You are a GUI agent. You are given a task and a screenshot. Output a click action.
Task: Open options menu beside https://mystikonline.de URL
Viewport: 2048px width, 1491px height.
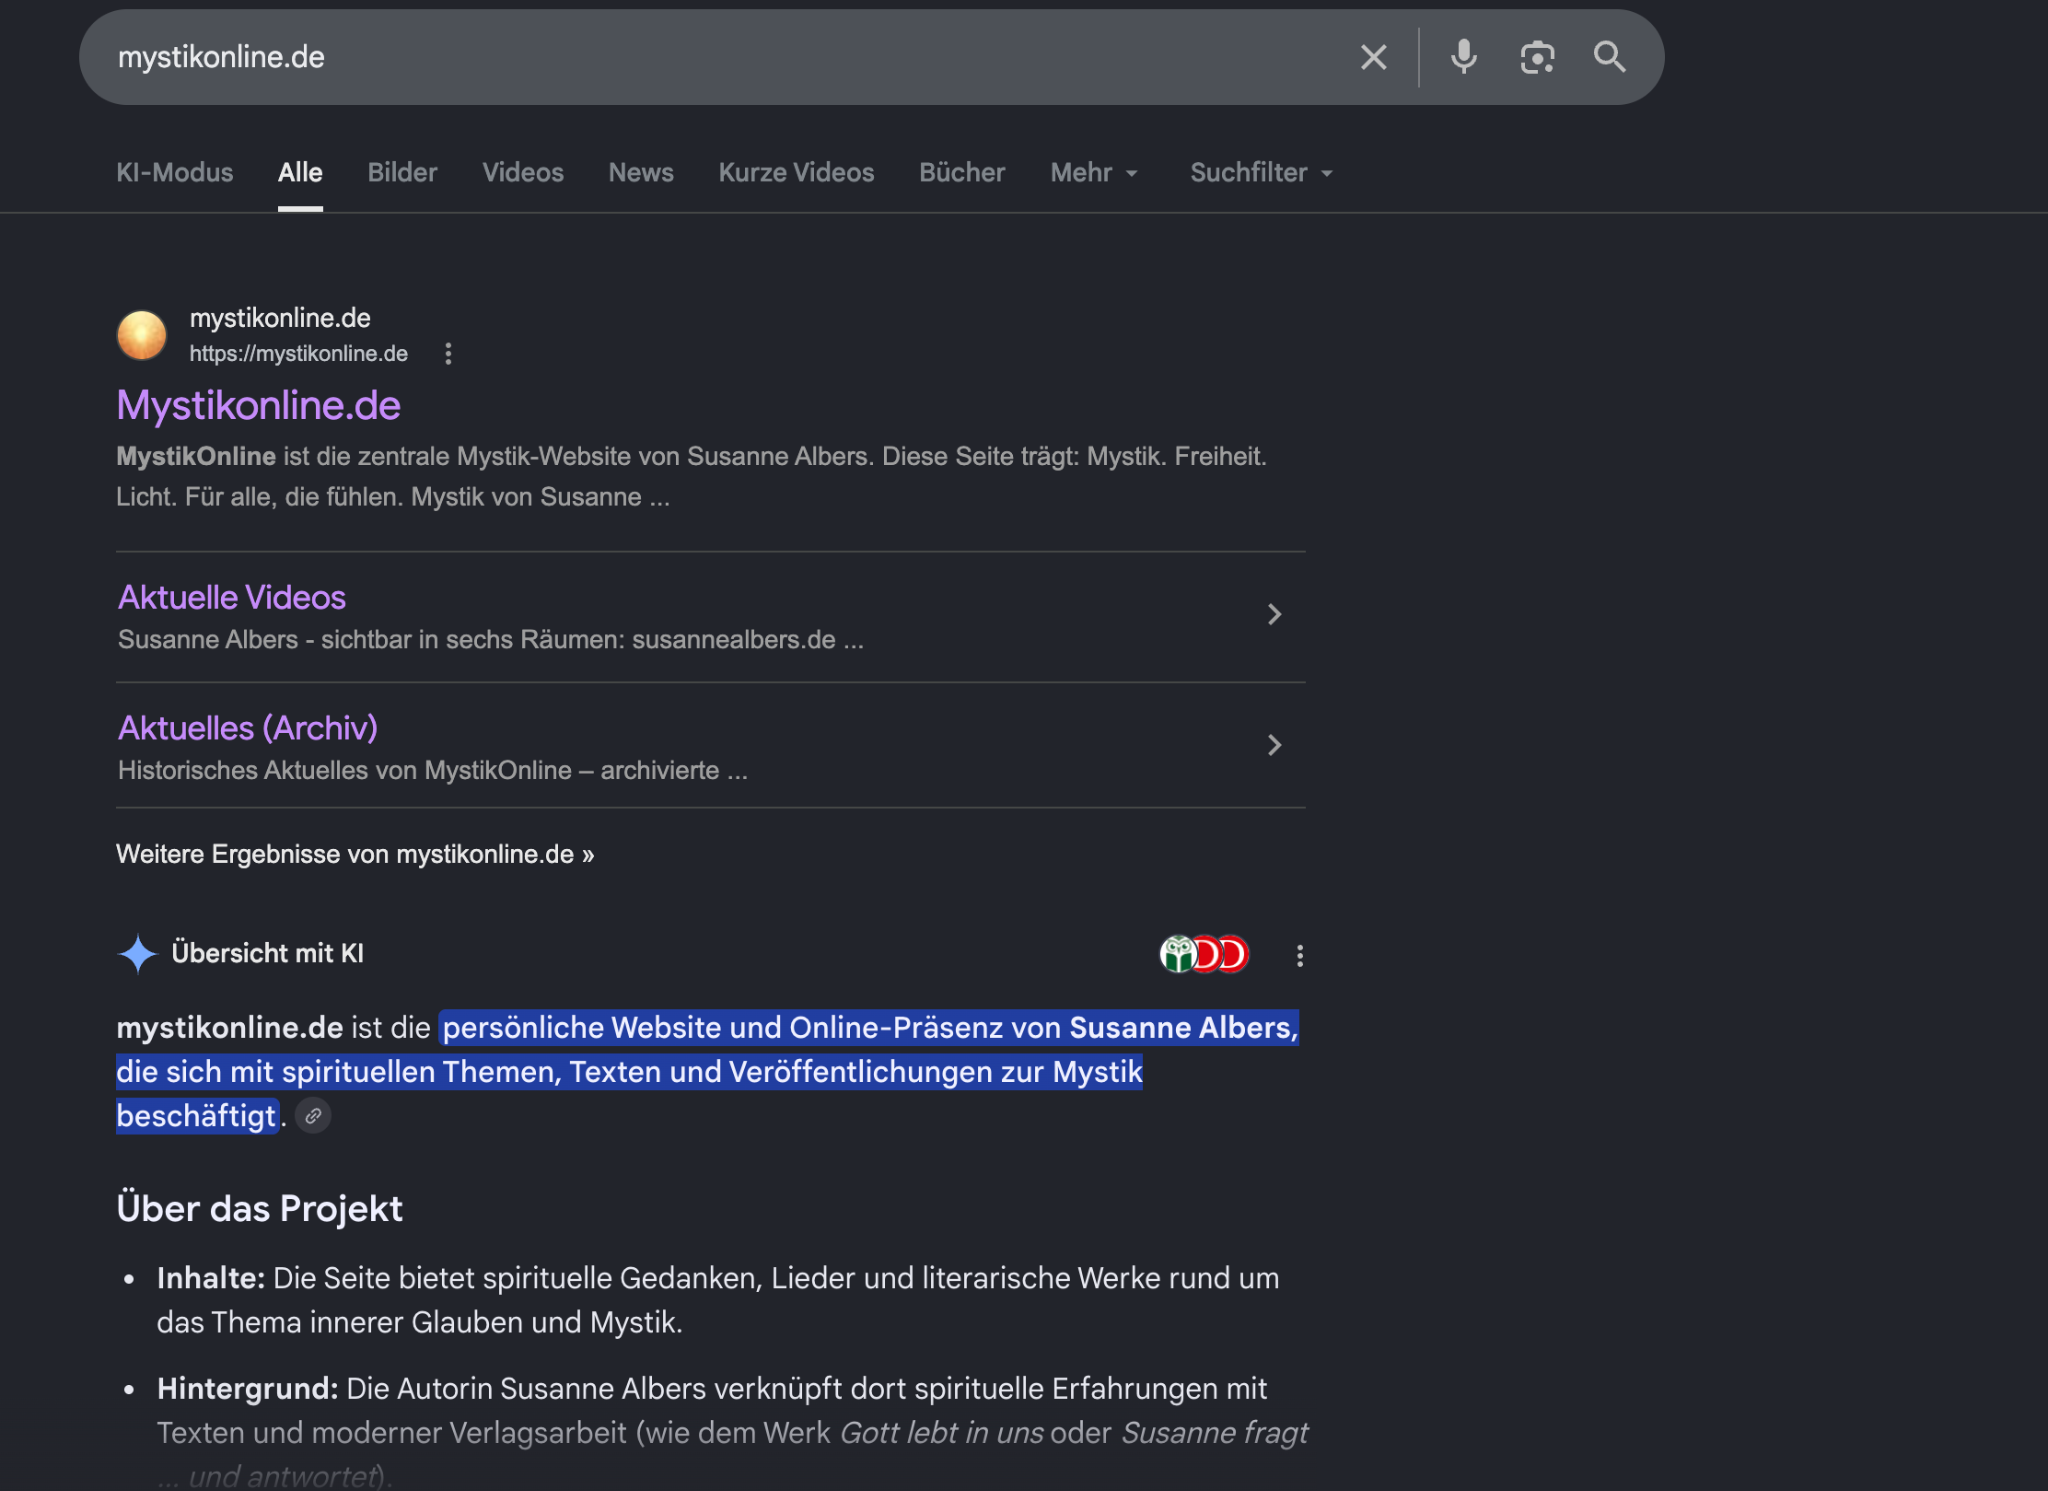click(448, 353)
